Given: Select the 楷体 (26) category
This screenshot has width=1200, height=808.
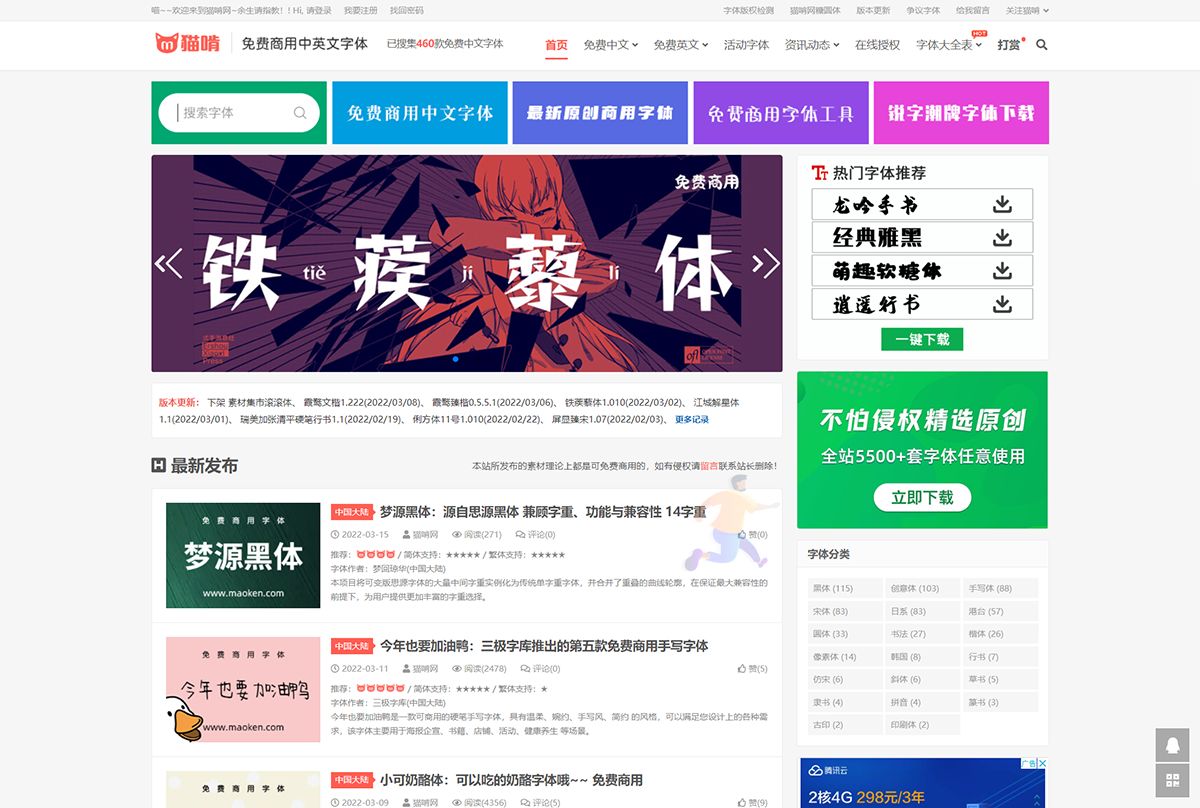Looking at the screenshot, I should [x=1001, y=634].
